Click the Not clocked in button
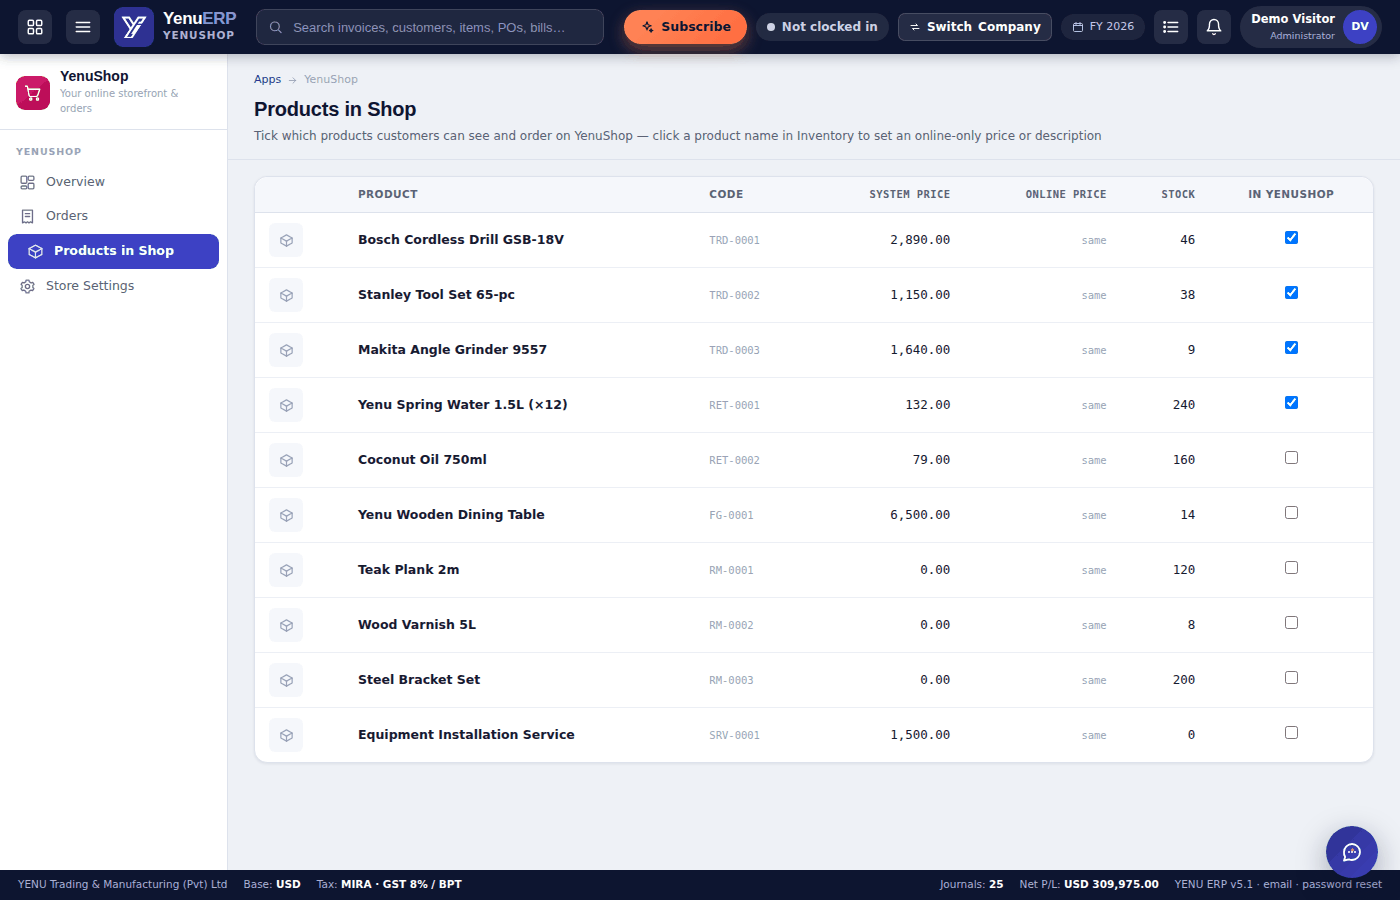The height and width of the screenshot is (900, 1400). pyautogui.click(x=822, y=27)
